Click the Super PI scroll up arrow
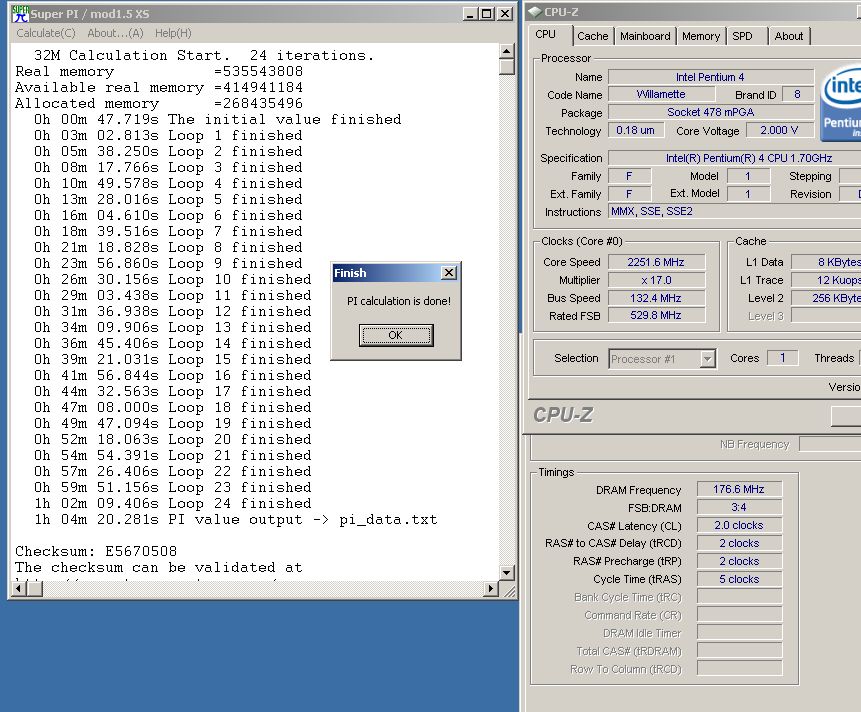This screenshot has height=712, width=861. click(507, 51)
